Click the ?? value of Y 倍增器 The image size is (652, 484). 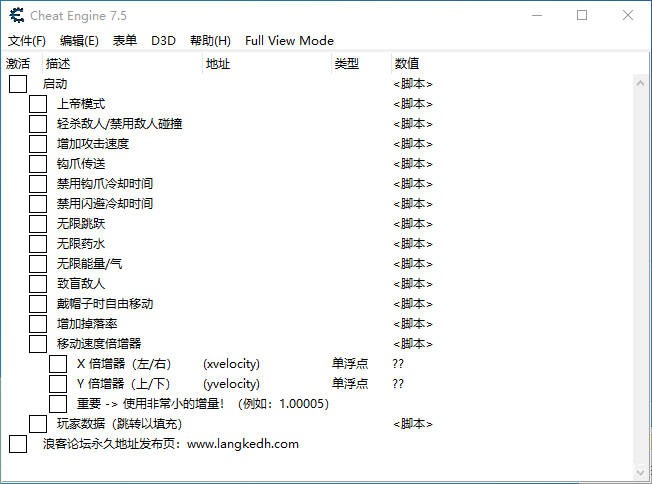click(x=398, y=383)
